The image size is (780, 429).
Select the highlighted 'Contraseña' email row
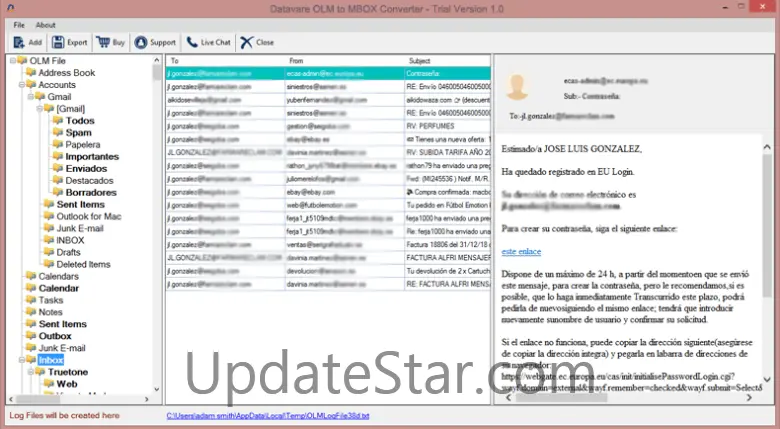tap(328, 73)
